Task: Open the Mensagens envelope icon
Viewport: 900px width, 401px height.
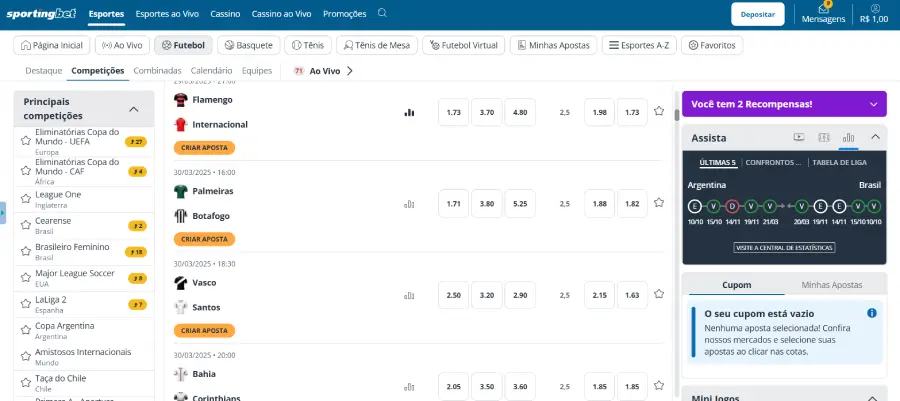Action: click(x=823, y=9)
